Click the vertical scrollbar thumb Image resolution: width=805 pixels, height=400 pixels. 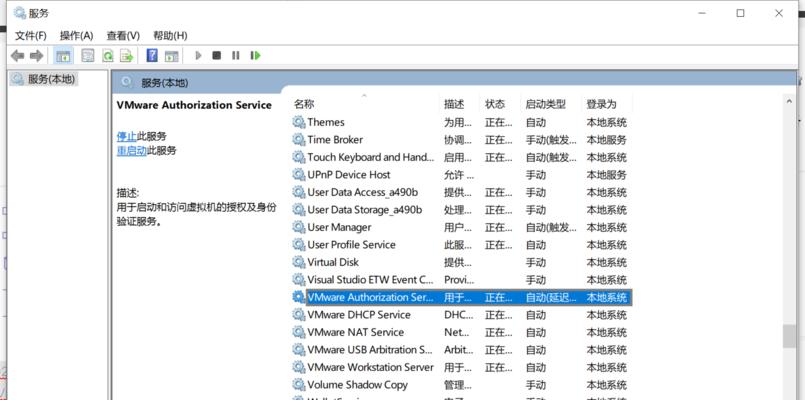tap(789, 337)
